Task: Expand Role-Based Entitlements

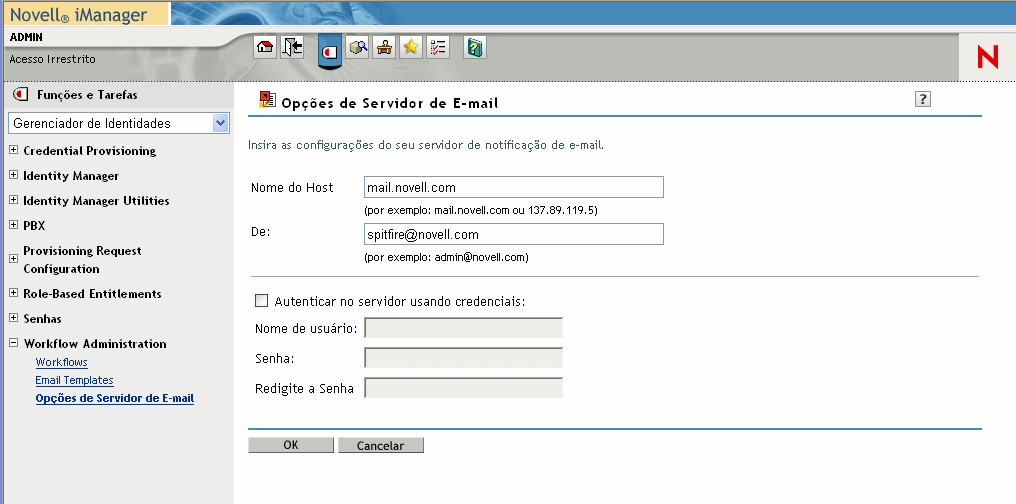Action: point(14,293)
